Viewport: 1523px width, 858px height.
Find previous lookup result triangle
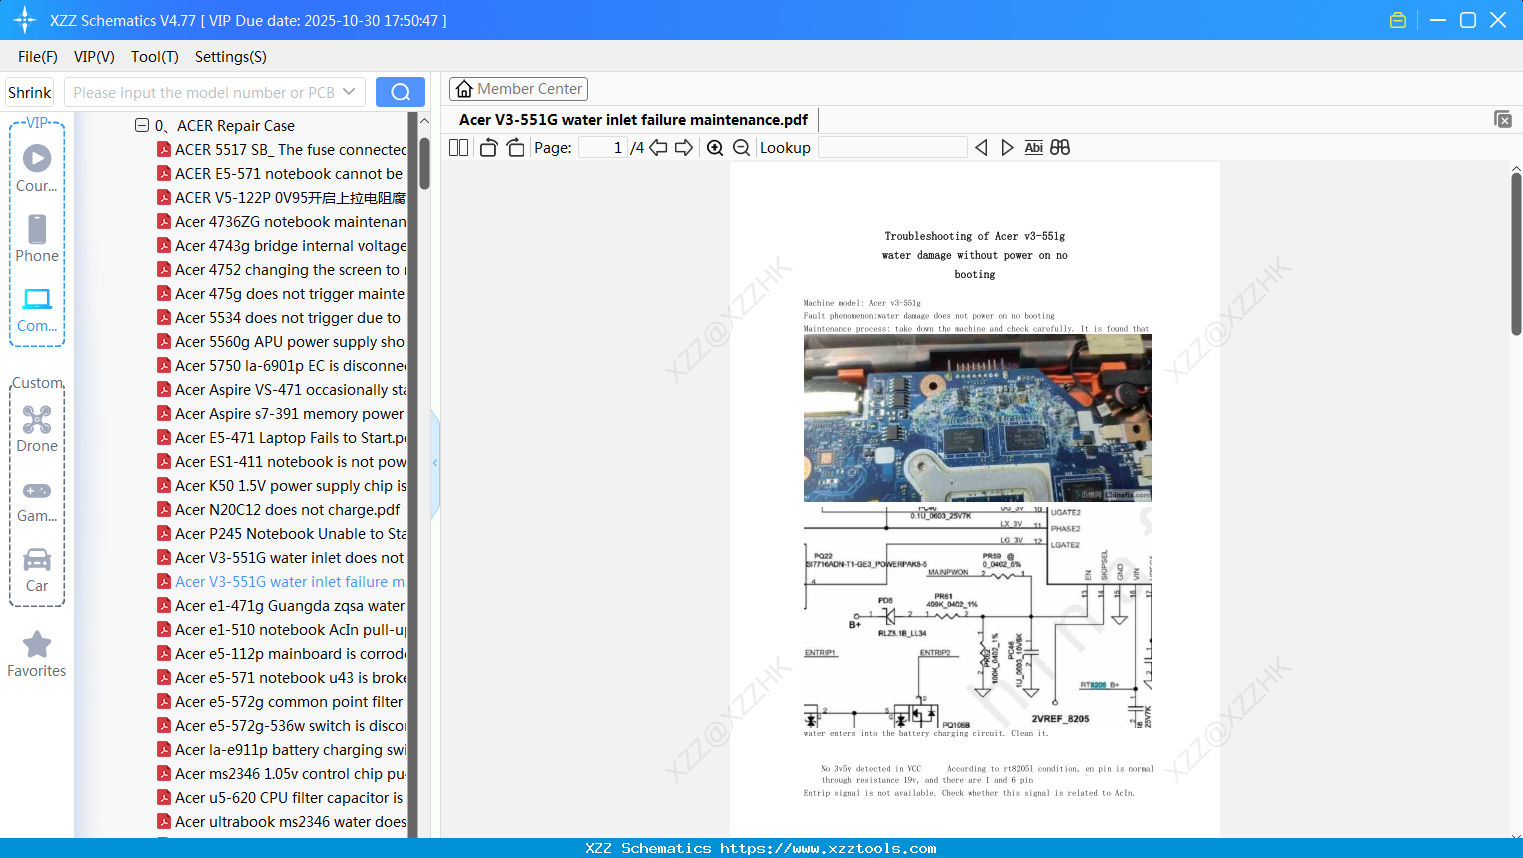(x=981, y=148)
